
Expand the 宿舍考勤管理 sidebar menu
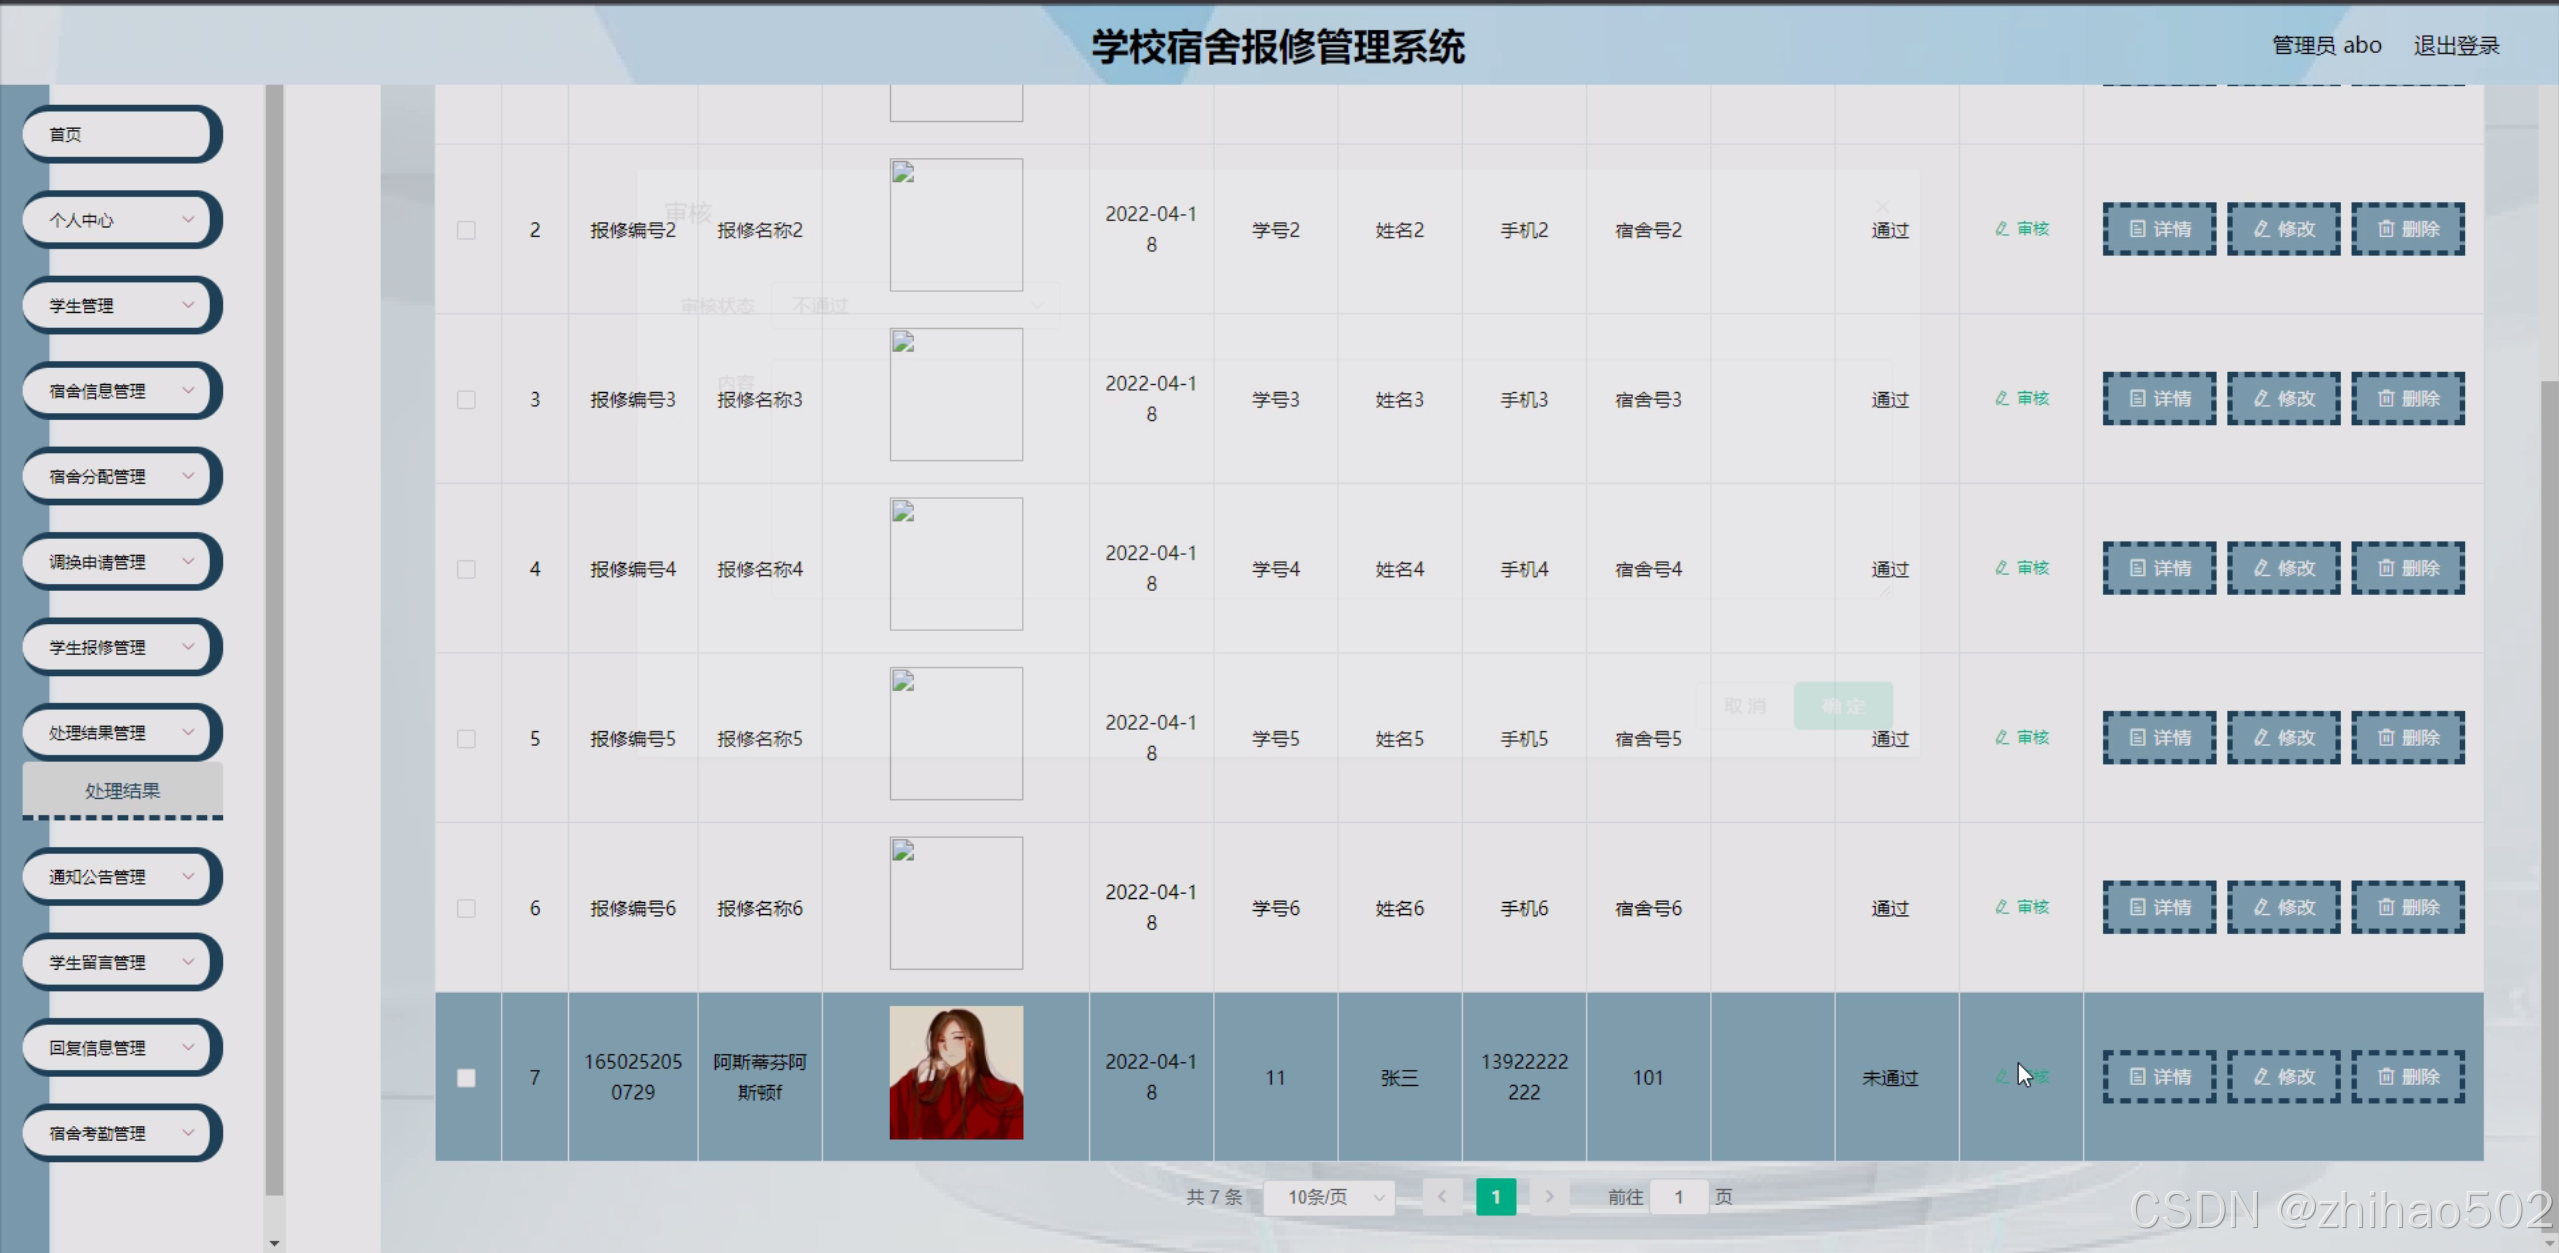coord(121,1133)
